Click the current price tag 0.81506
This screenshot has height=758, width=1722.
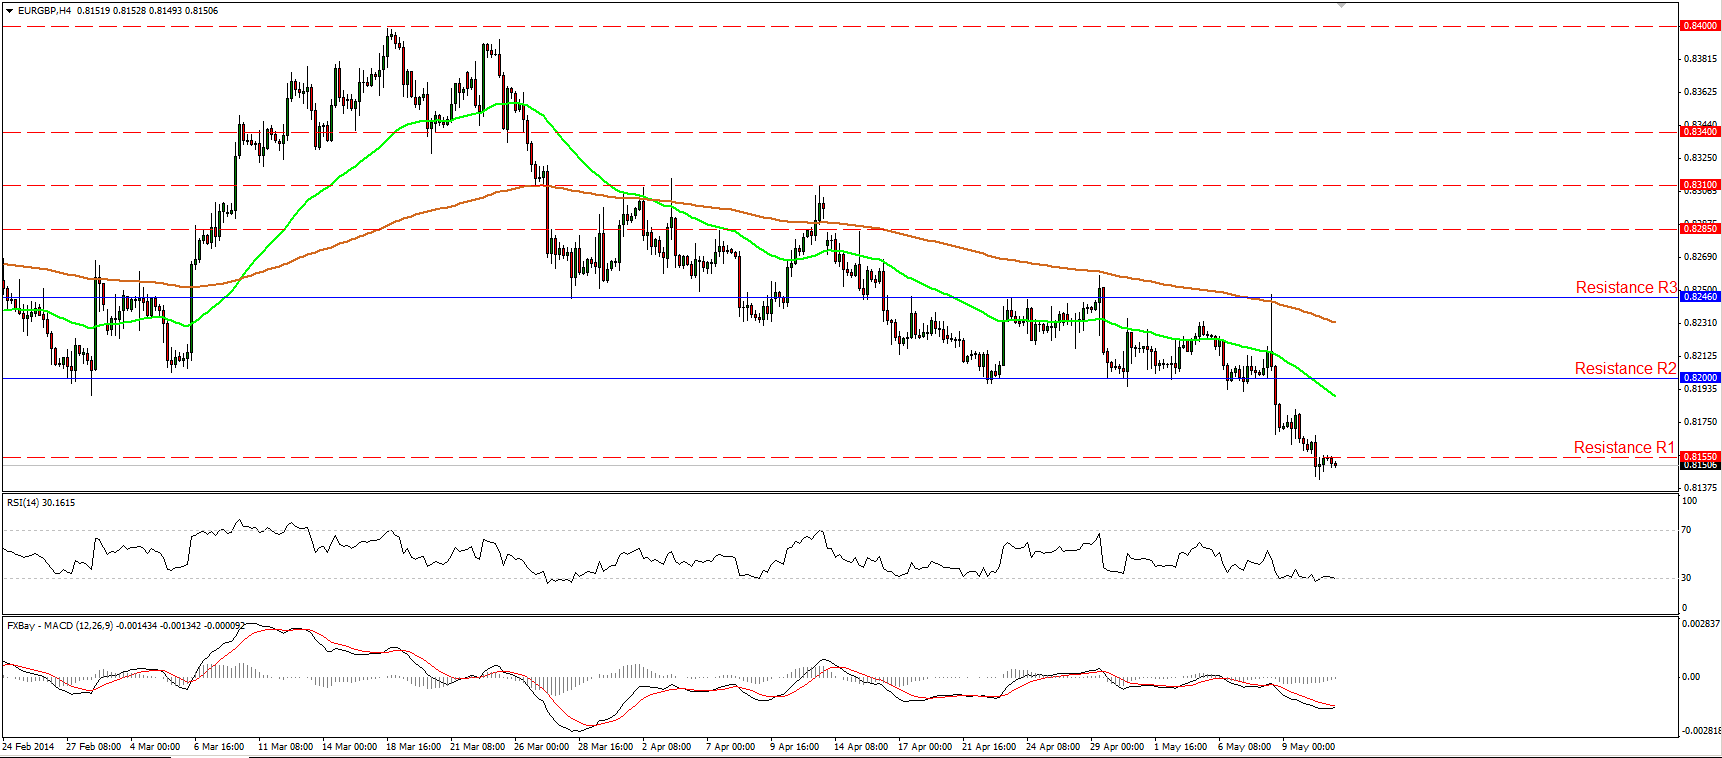(1700, 465)
